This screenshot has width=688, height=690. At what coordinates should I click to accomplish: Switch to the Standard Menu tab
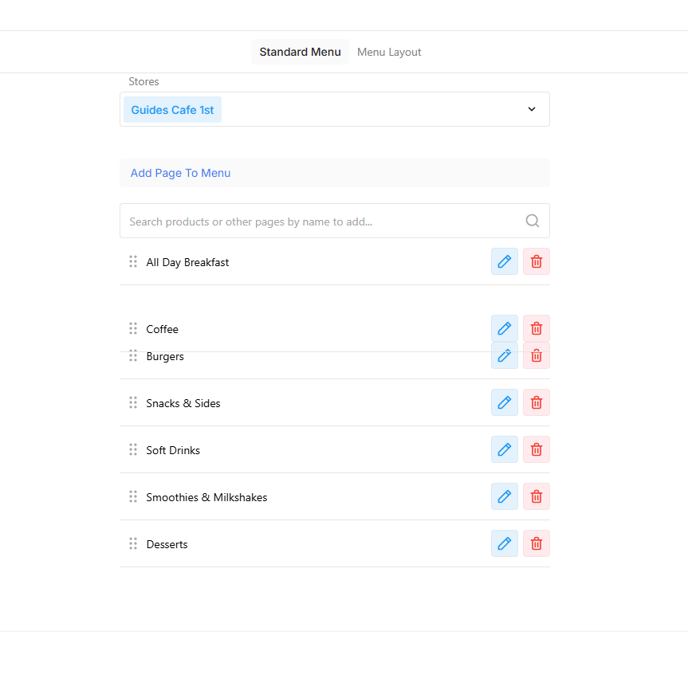point(300,52)
